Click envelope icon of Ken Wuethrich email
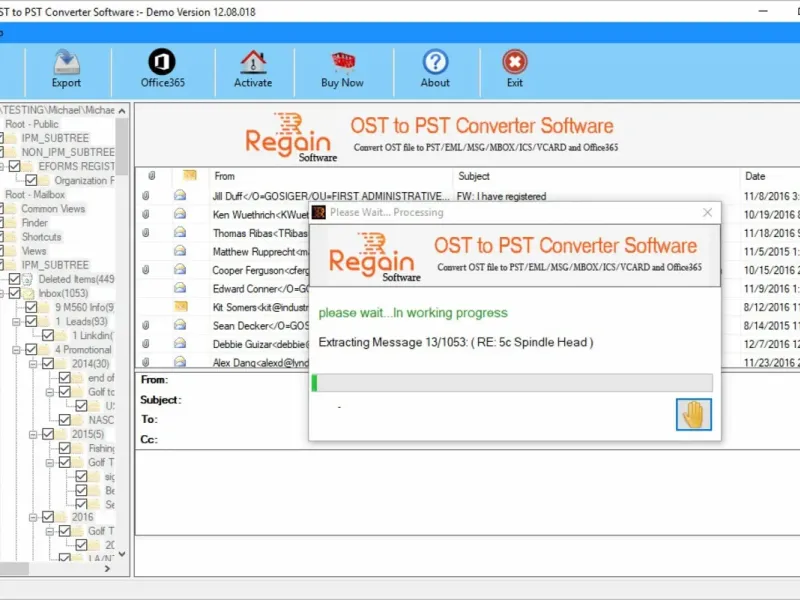This screenshot has width=800, height=600. point(180,214)
